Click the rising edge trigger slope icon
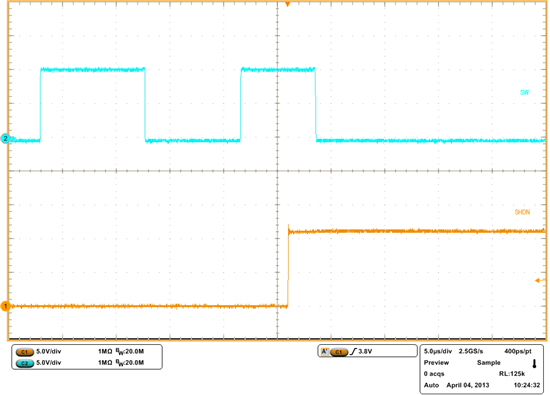The image size is (550, 395). click(x=353, y=351)
